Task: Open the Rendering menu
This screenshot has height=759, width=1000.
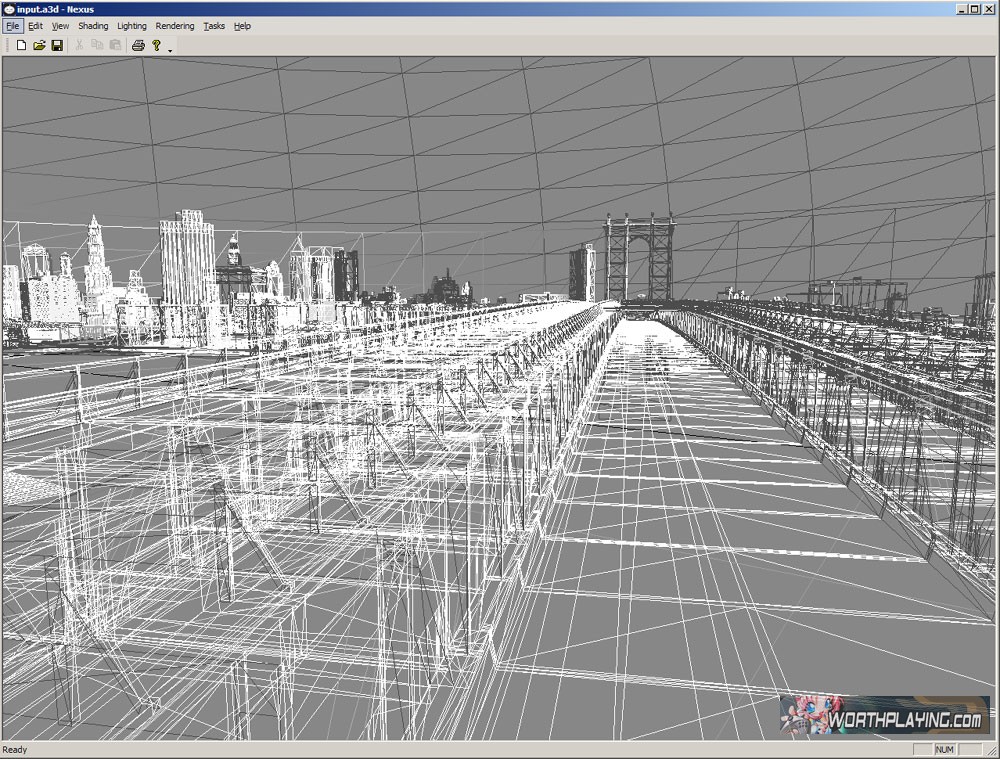Action: click(175, 26)
